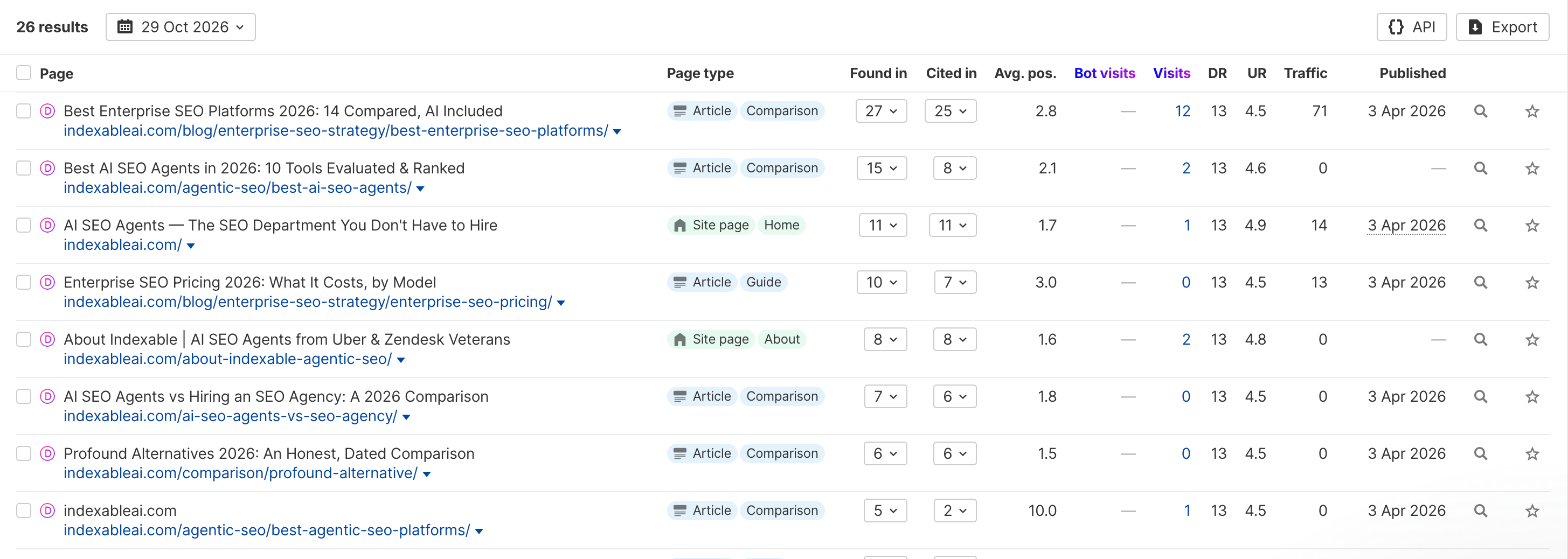Check the Enterprise SEO Pricing row

click(x=24, y=282)
